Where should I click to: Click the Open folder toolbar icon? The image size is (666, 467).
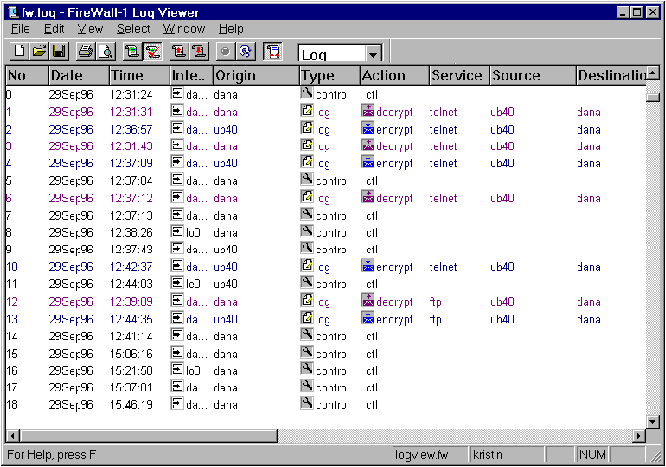point(38,51)
